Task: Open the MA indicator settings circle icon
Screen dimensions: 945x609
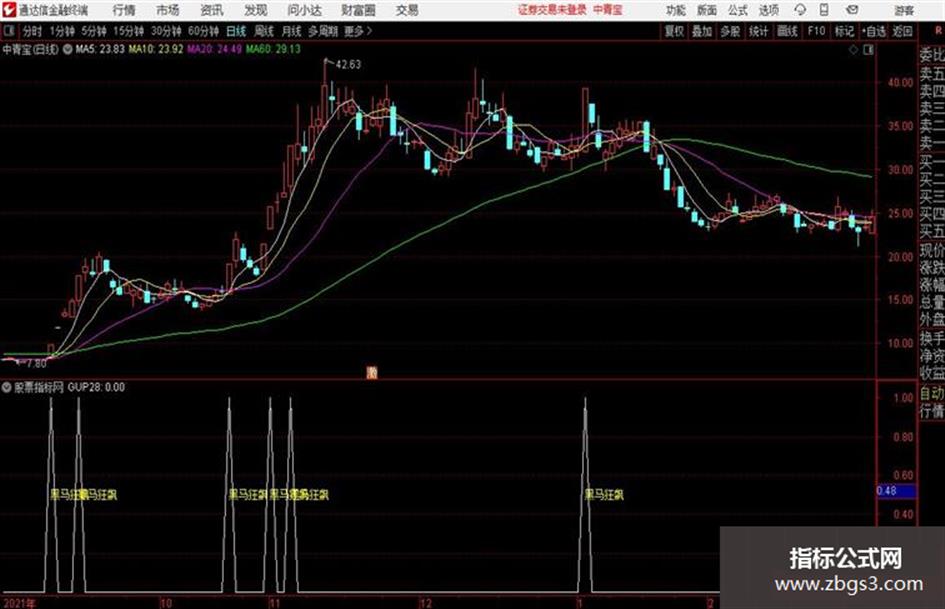Action: [x=68, y=49]
